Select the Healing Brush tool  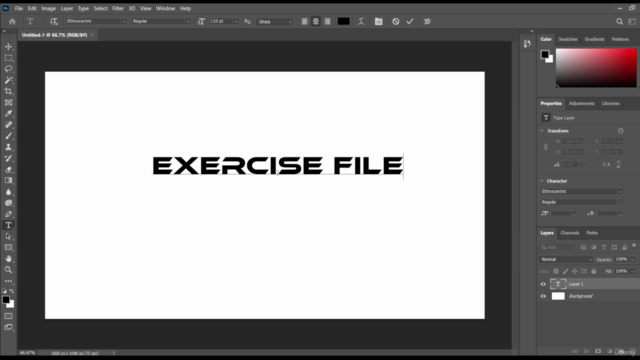(9, 124)
